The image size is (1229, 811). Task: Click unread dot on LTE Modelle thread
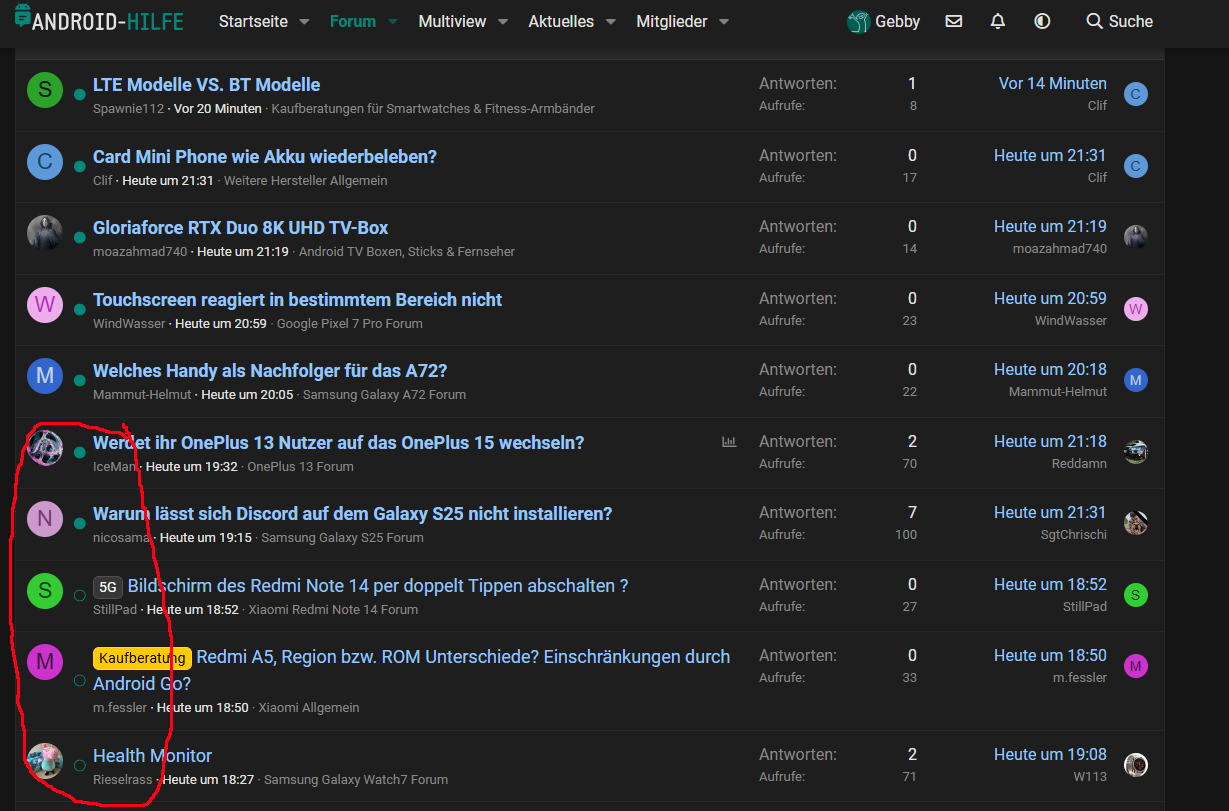pos(79,94)
